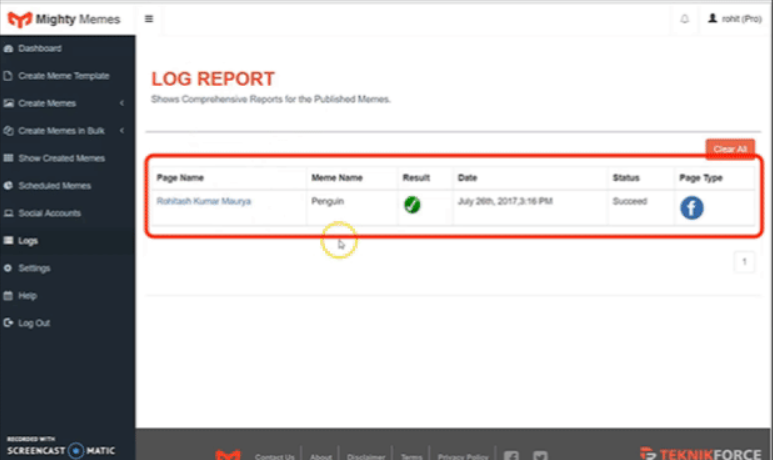Click the Settings gear icon

coord(8,268)
